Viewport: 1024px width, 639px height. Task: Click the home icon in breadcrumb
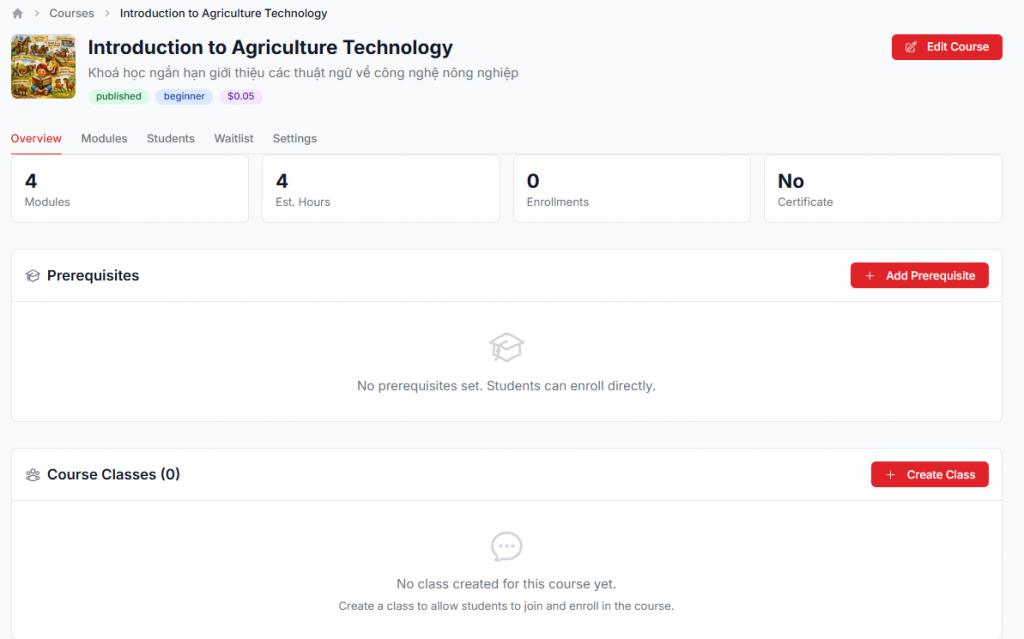tap(17, 14)
